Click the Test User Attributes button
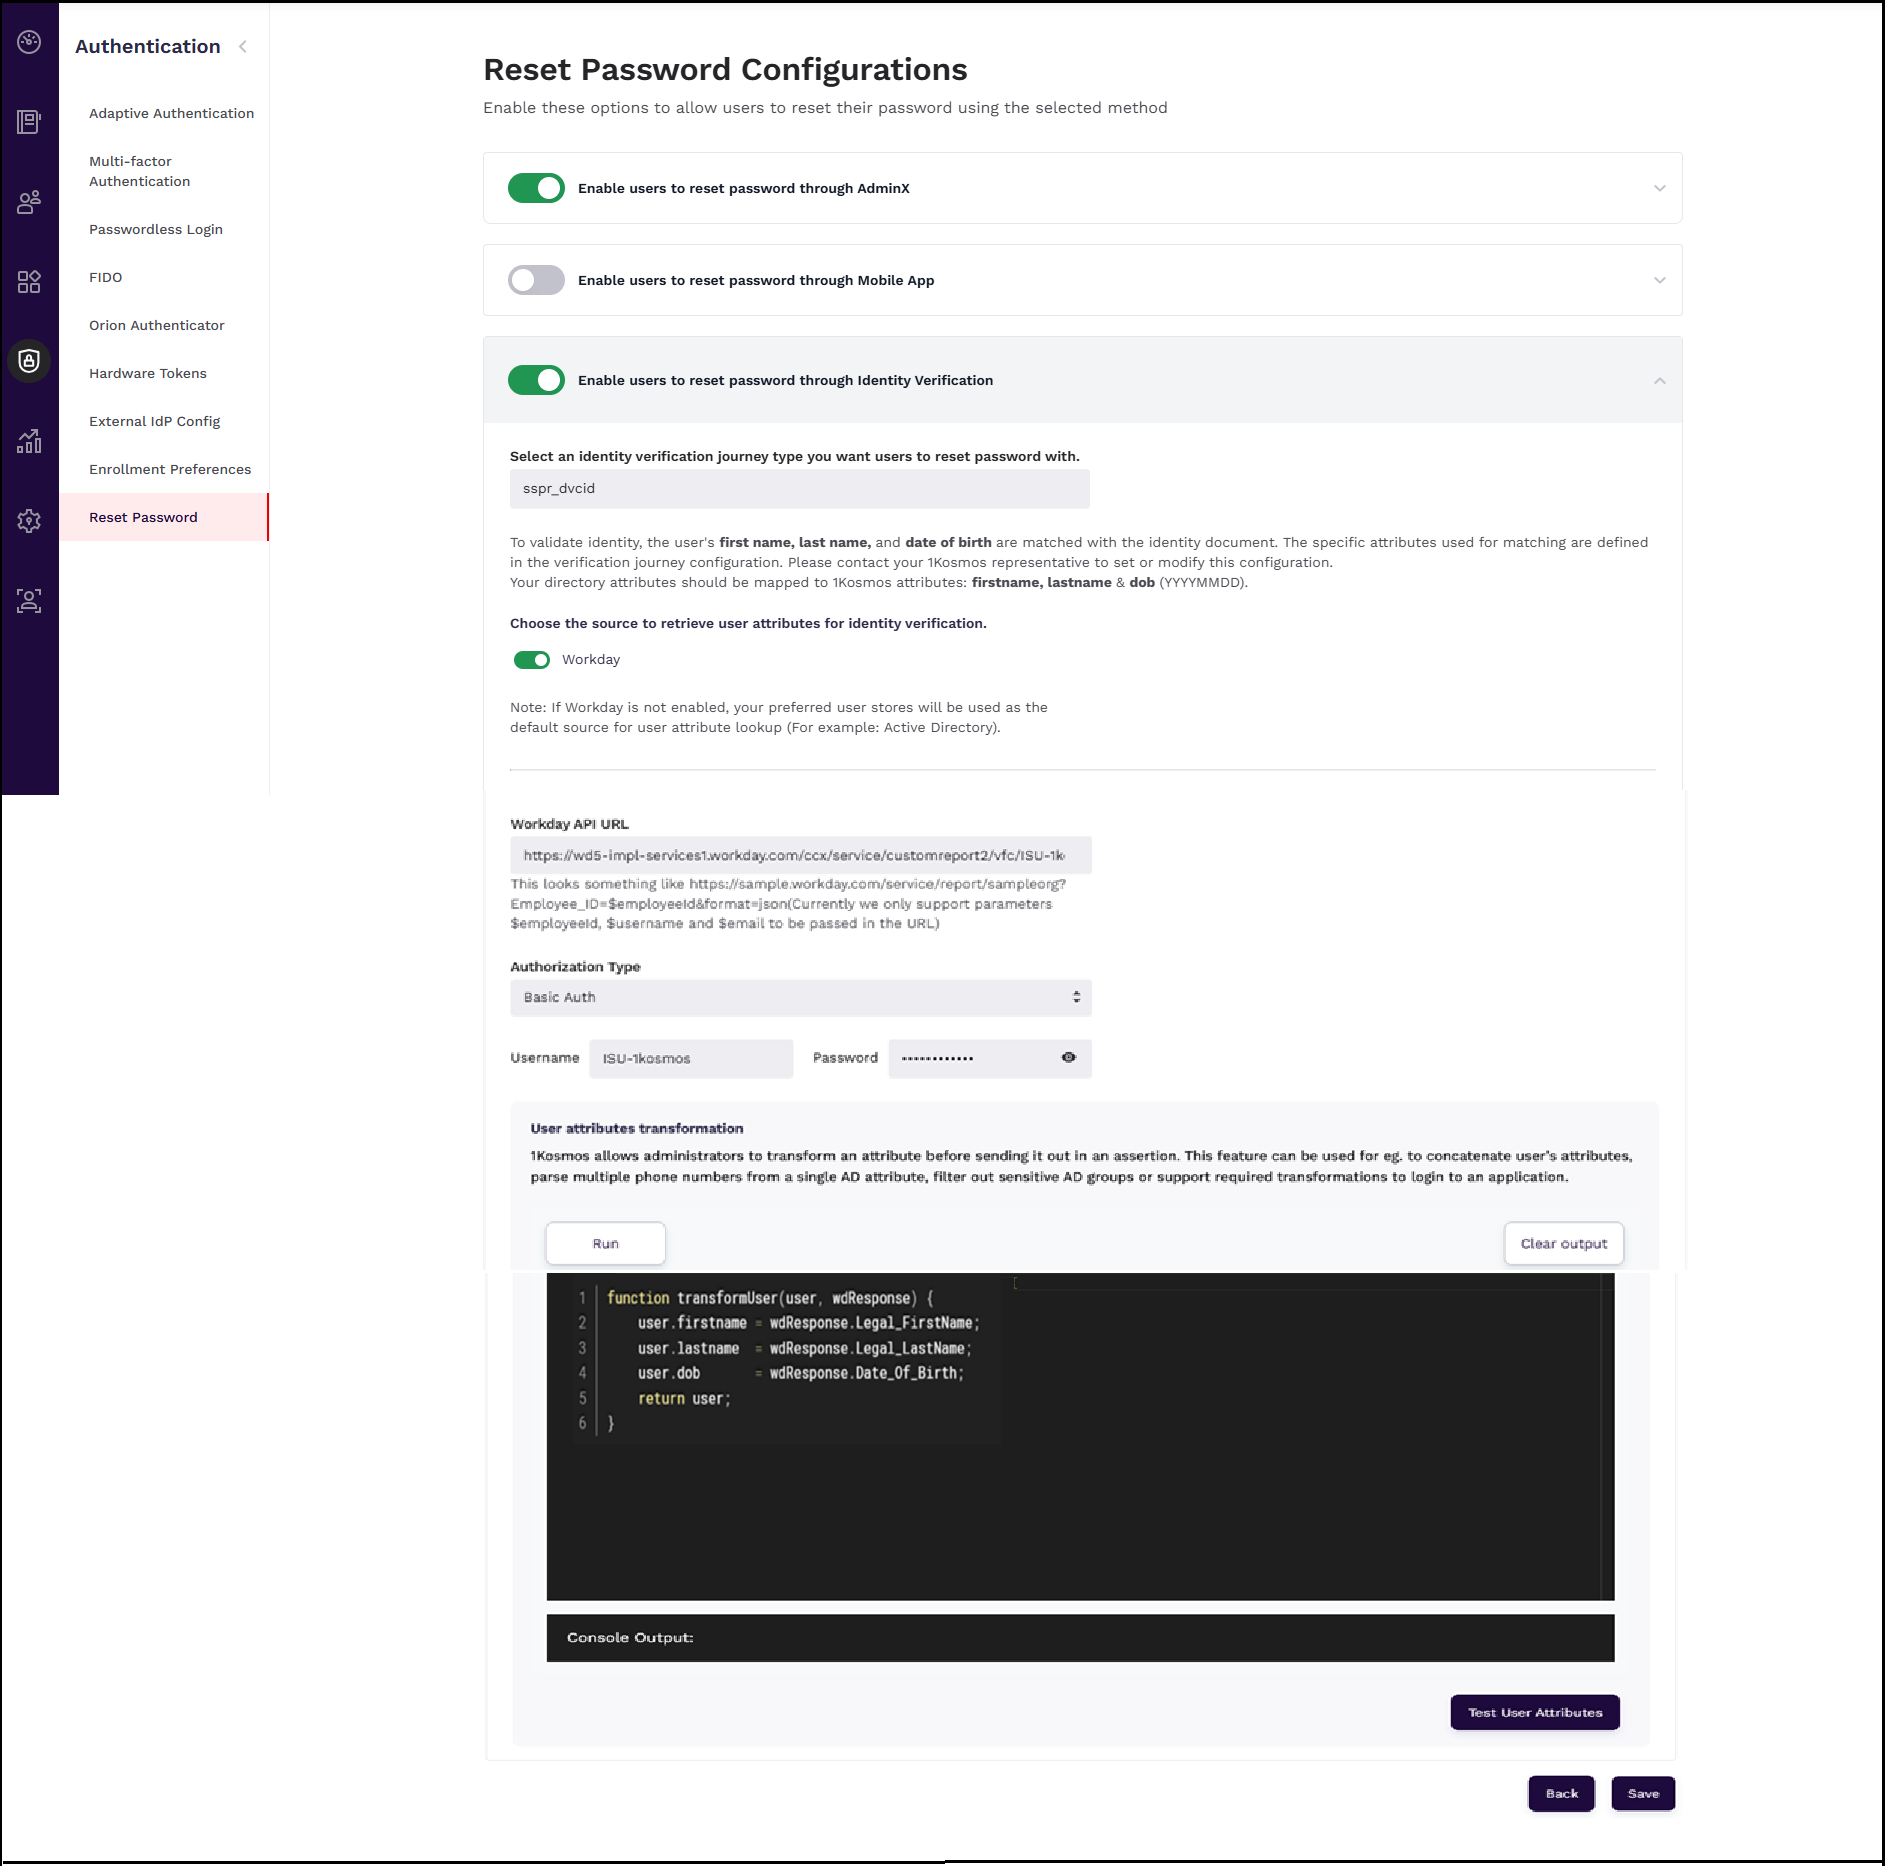 (1534, 1713)
